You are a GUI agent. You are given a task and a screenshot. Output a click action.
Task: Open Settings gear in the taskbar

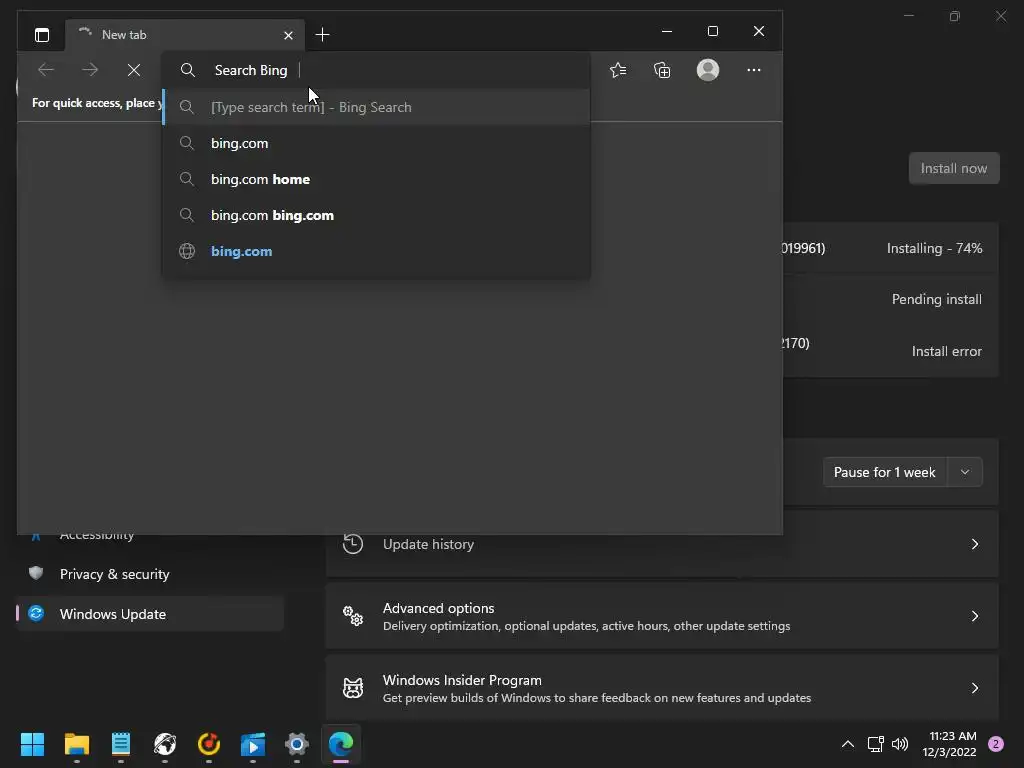(296, 744)
